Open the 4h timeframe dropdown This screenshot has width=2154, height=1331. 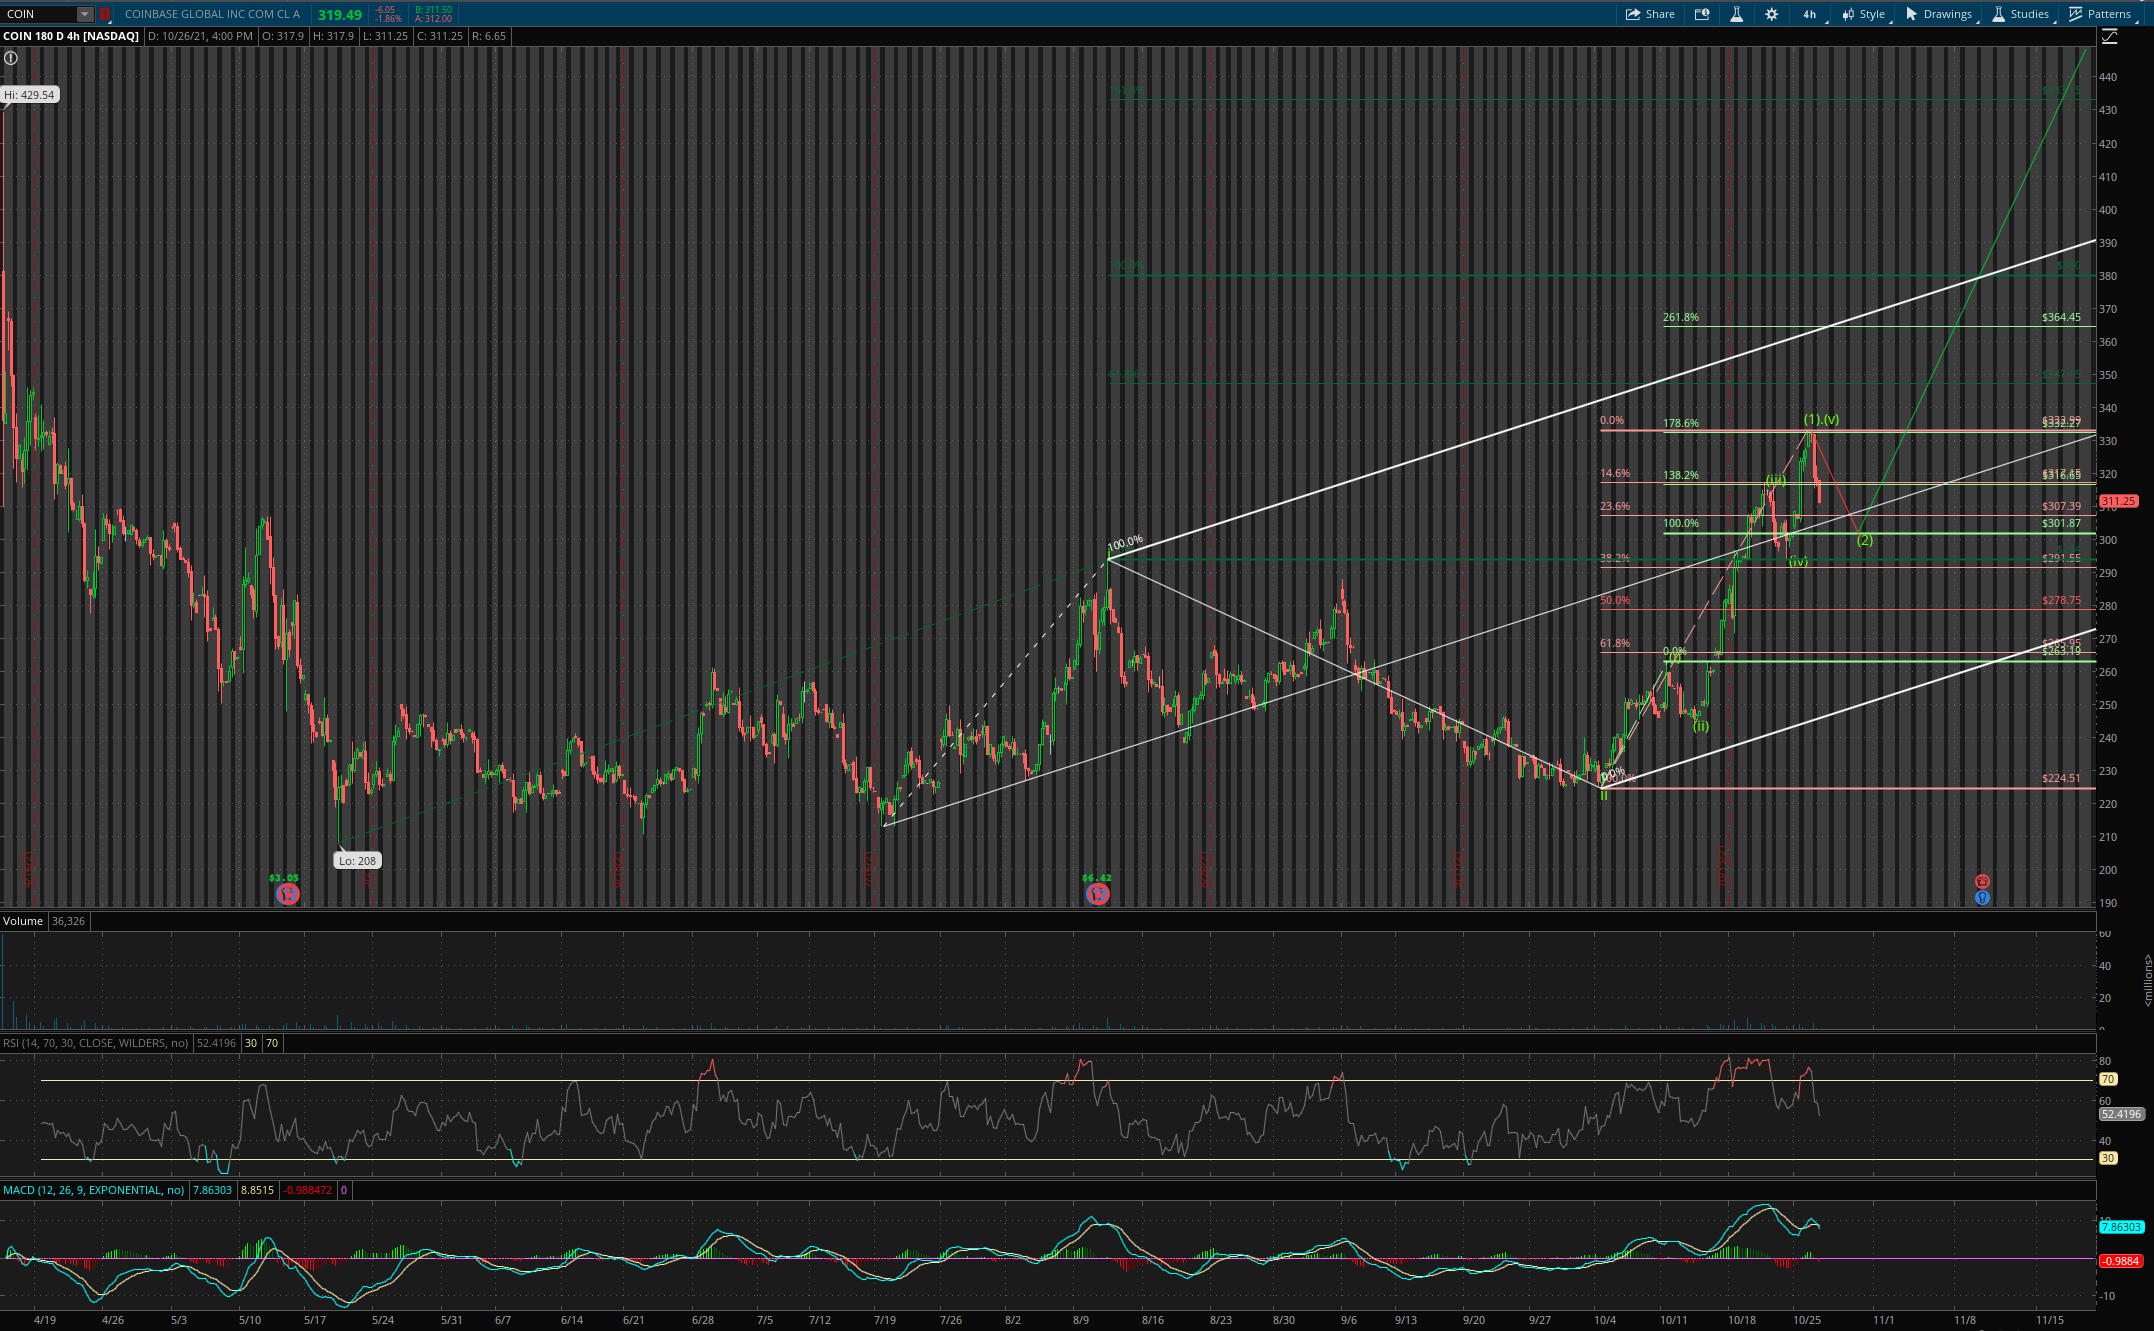pyautogui.click(x=1810, y=14)
